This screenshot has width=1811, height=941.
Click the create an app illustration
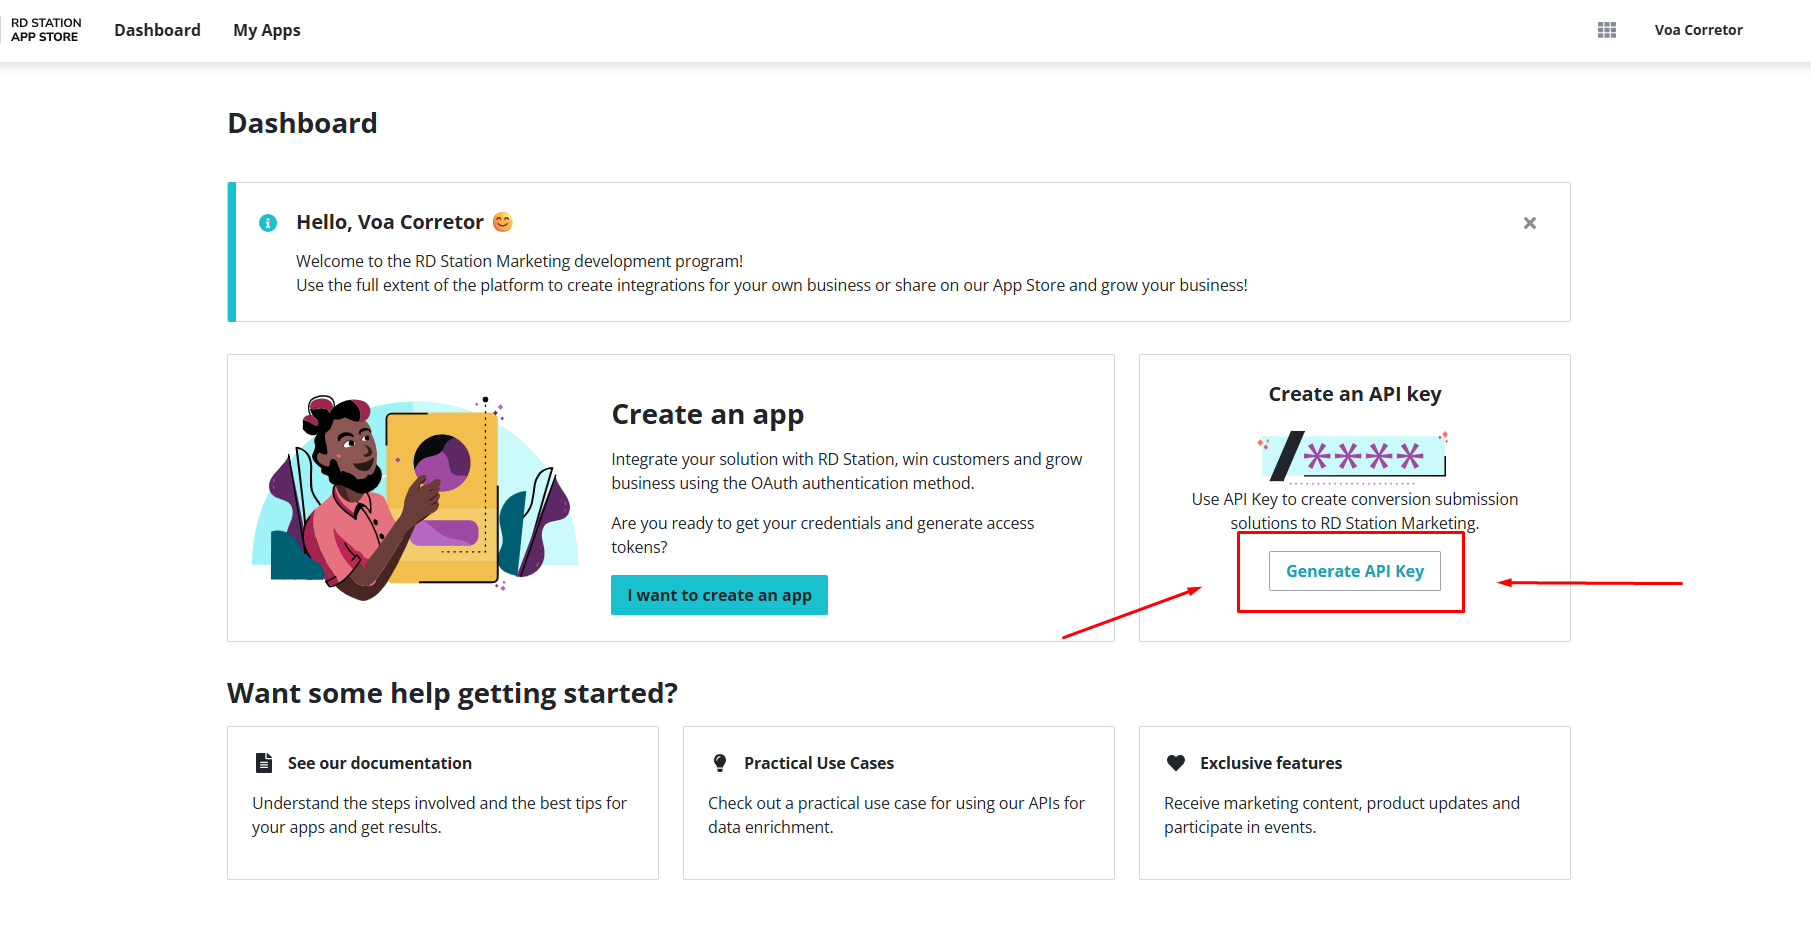tap(415, 497)
